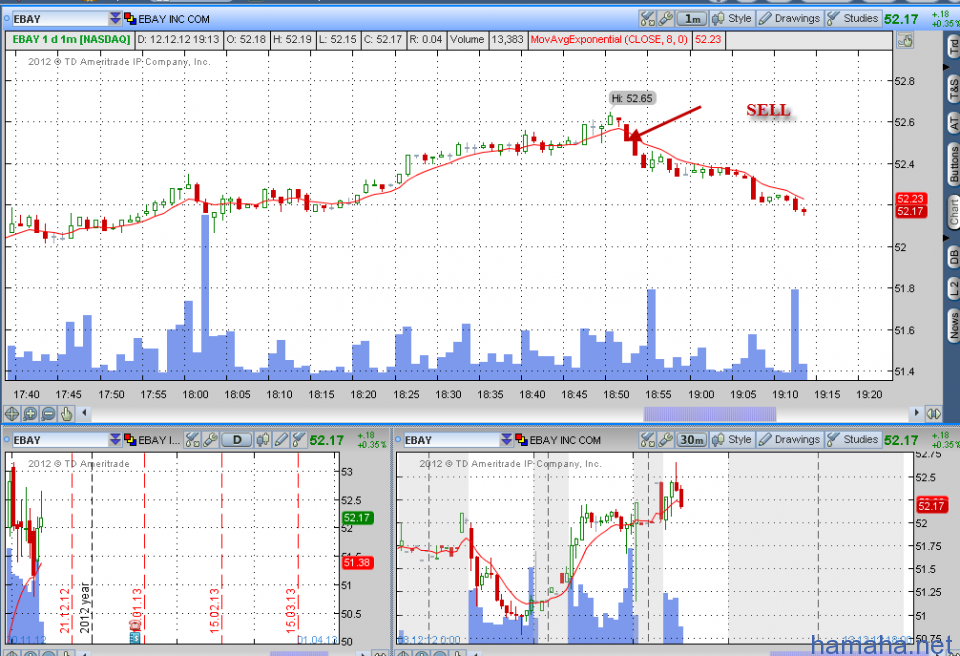Open the Drawings menu in top chart toolbar
Image resolution: width=960 pixels, height=656 pixels.
point(789,19)
